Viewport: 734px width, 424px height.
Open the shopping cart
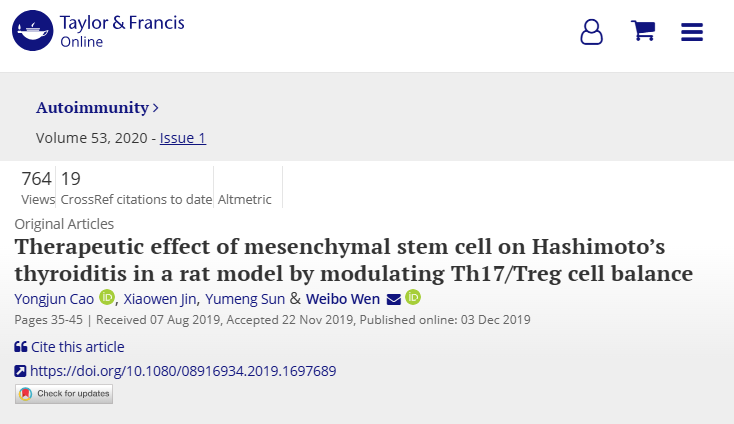click(x=643, y=31)
